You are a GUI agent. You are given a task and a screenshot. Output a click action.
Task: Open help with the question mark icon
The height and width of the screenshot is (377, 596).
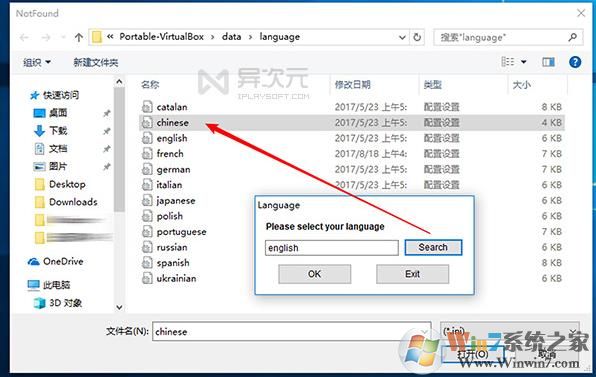click(x=575, y=62)
